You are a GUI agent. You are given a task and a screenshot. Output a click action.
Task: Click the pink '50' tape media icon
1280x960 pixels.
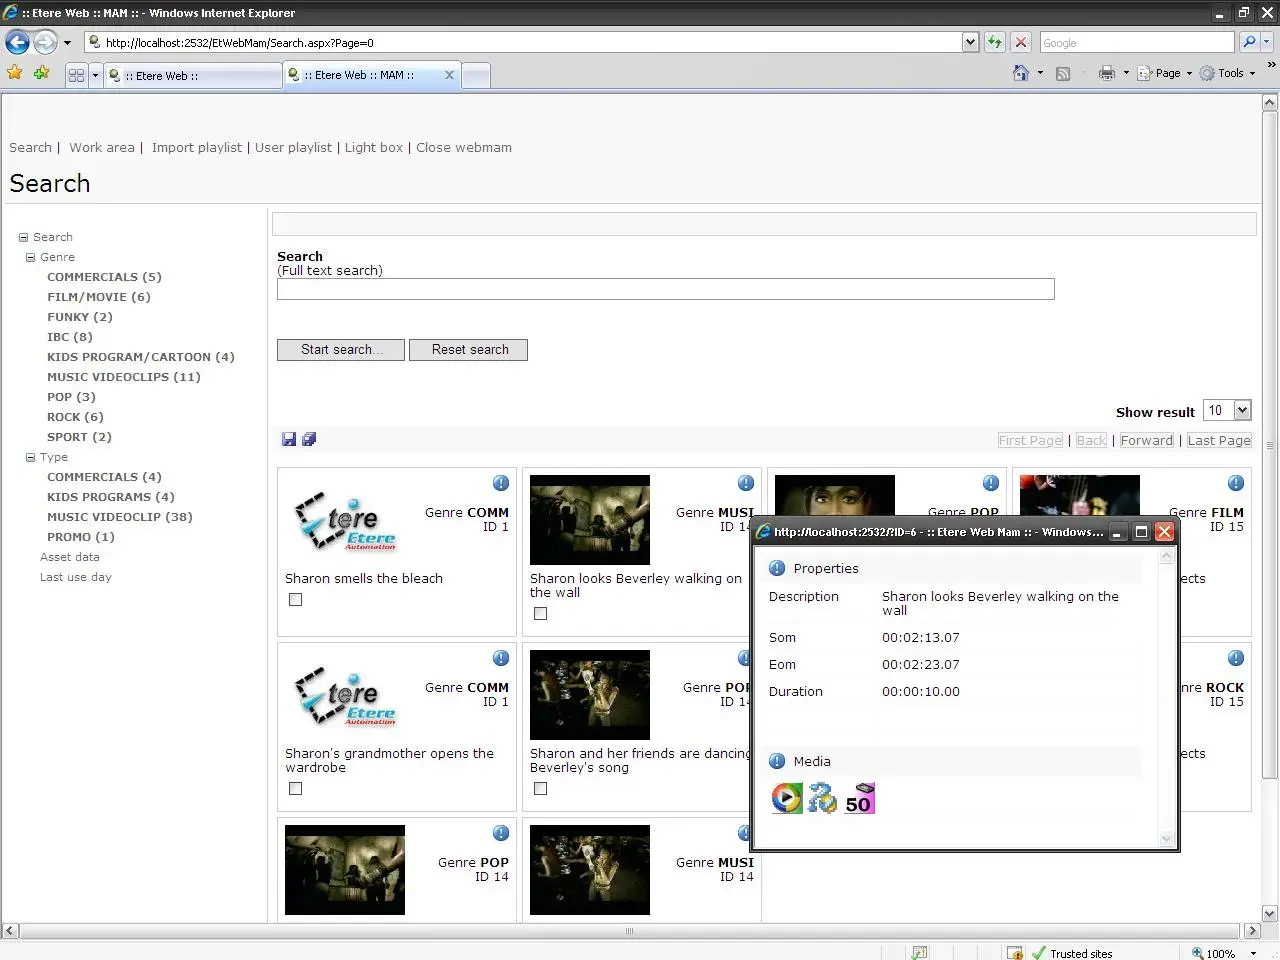859,798
